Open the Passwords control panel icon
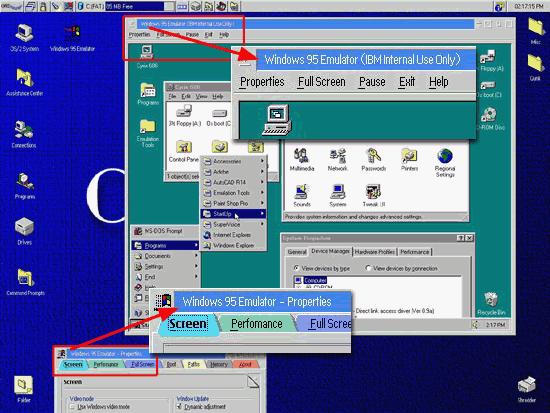550x413 pixels. click(x=374, y=160)
